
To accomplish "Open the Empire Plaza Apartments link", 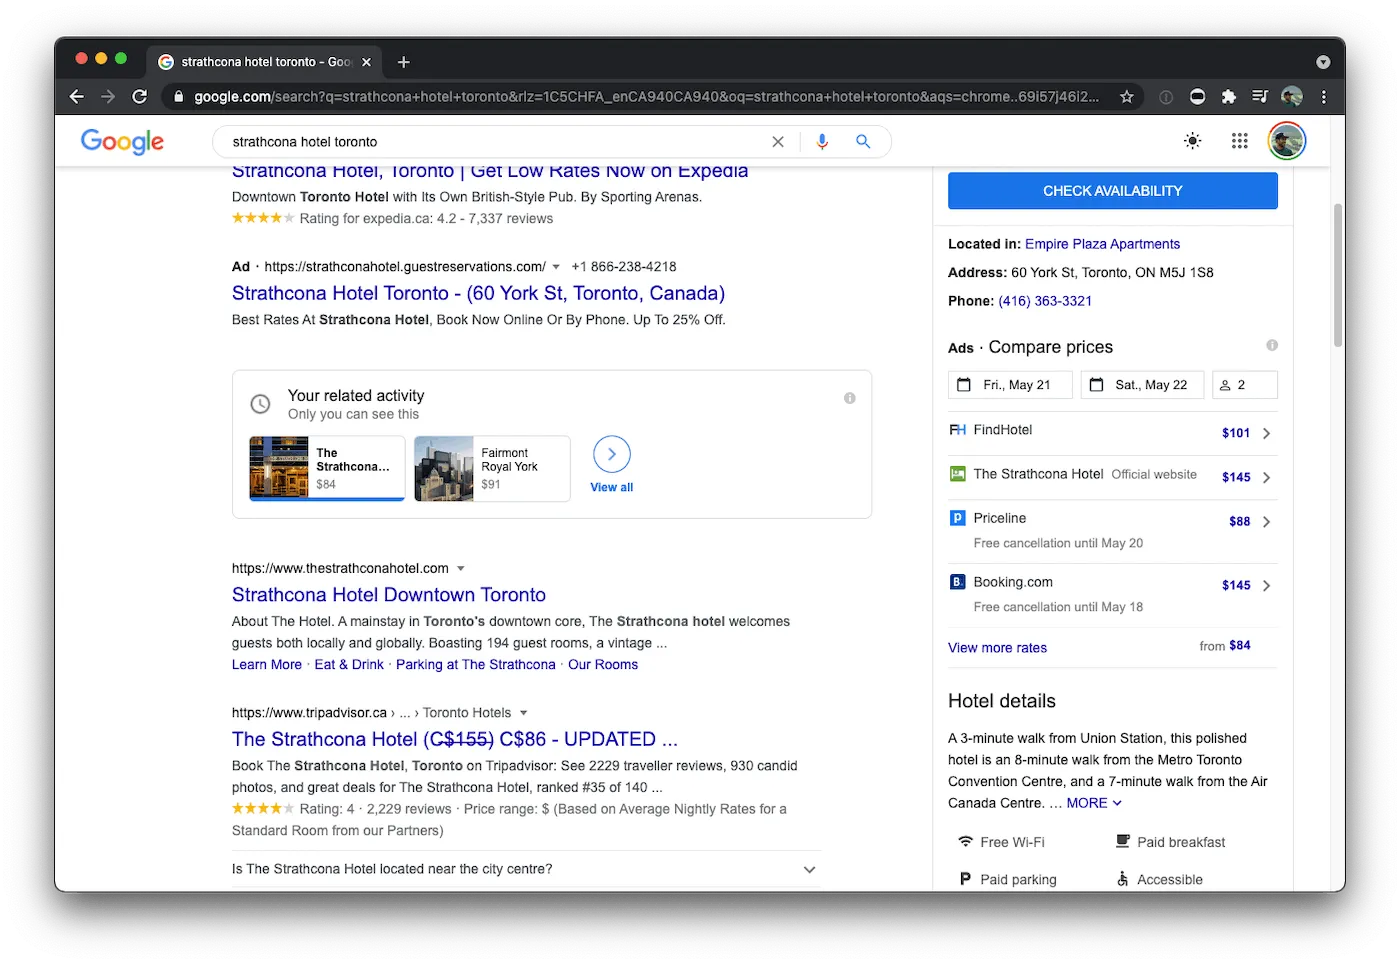I will (1102, 244).
